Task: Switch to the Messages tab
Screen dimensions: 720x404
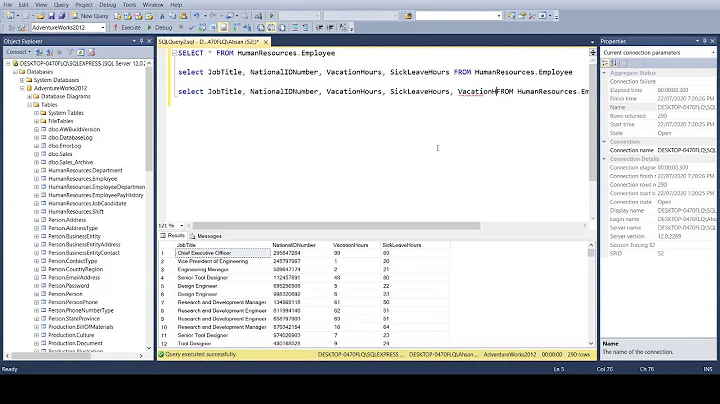Action: point(208,236)
